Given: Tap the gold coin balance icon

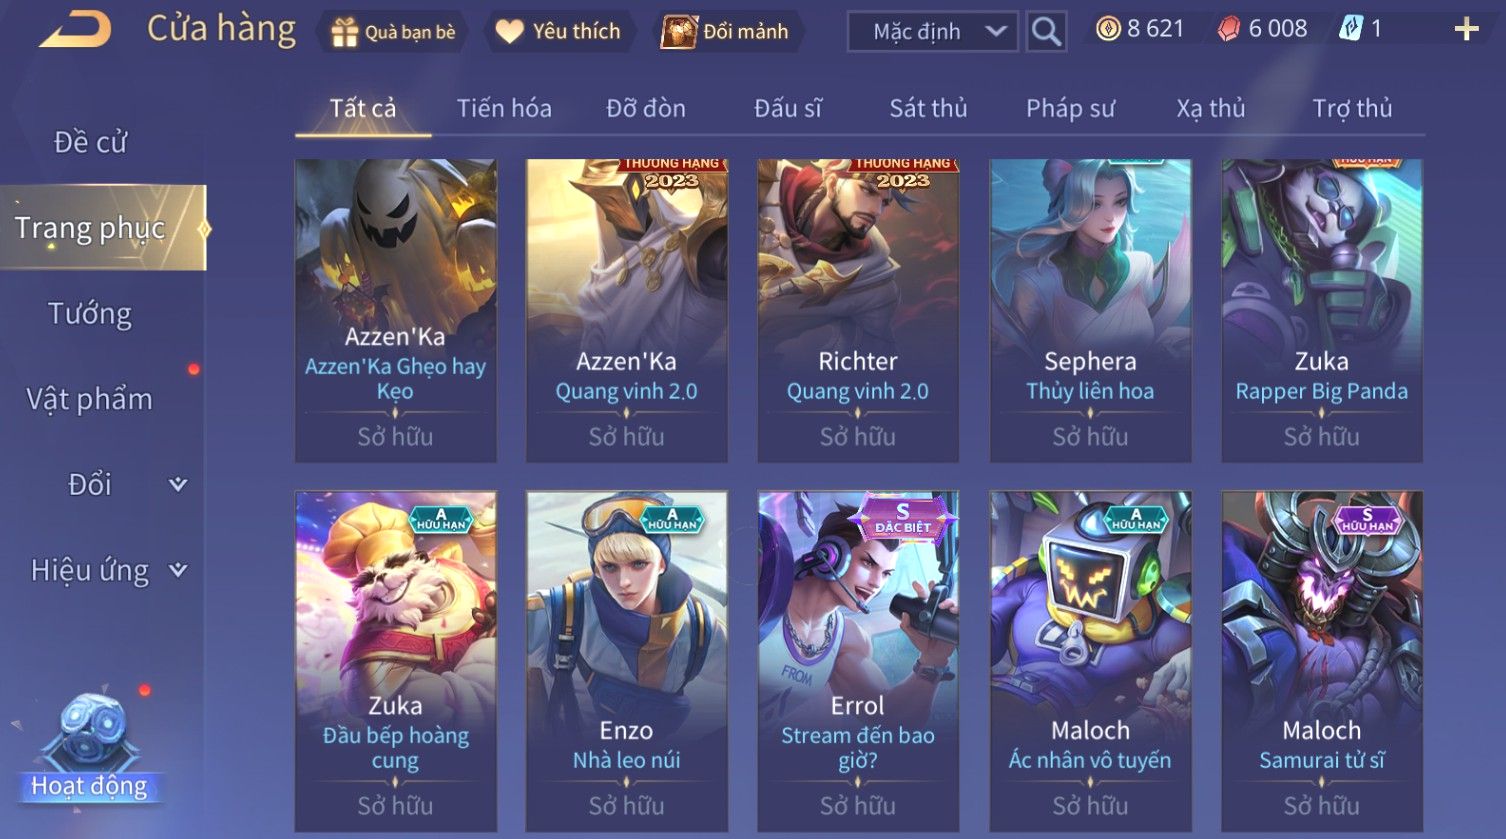Looking at the screenshot, I should (1108, 29).
